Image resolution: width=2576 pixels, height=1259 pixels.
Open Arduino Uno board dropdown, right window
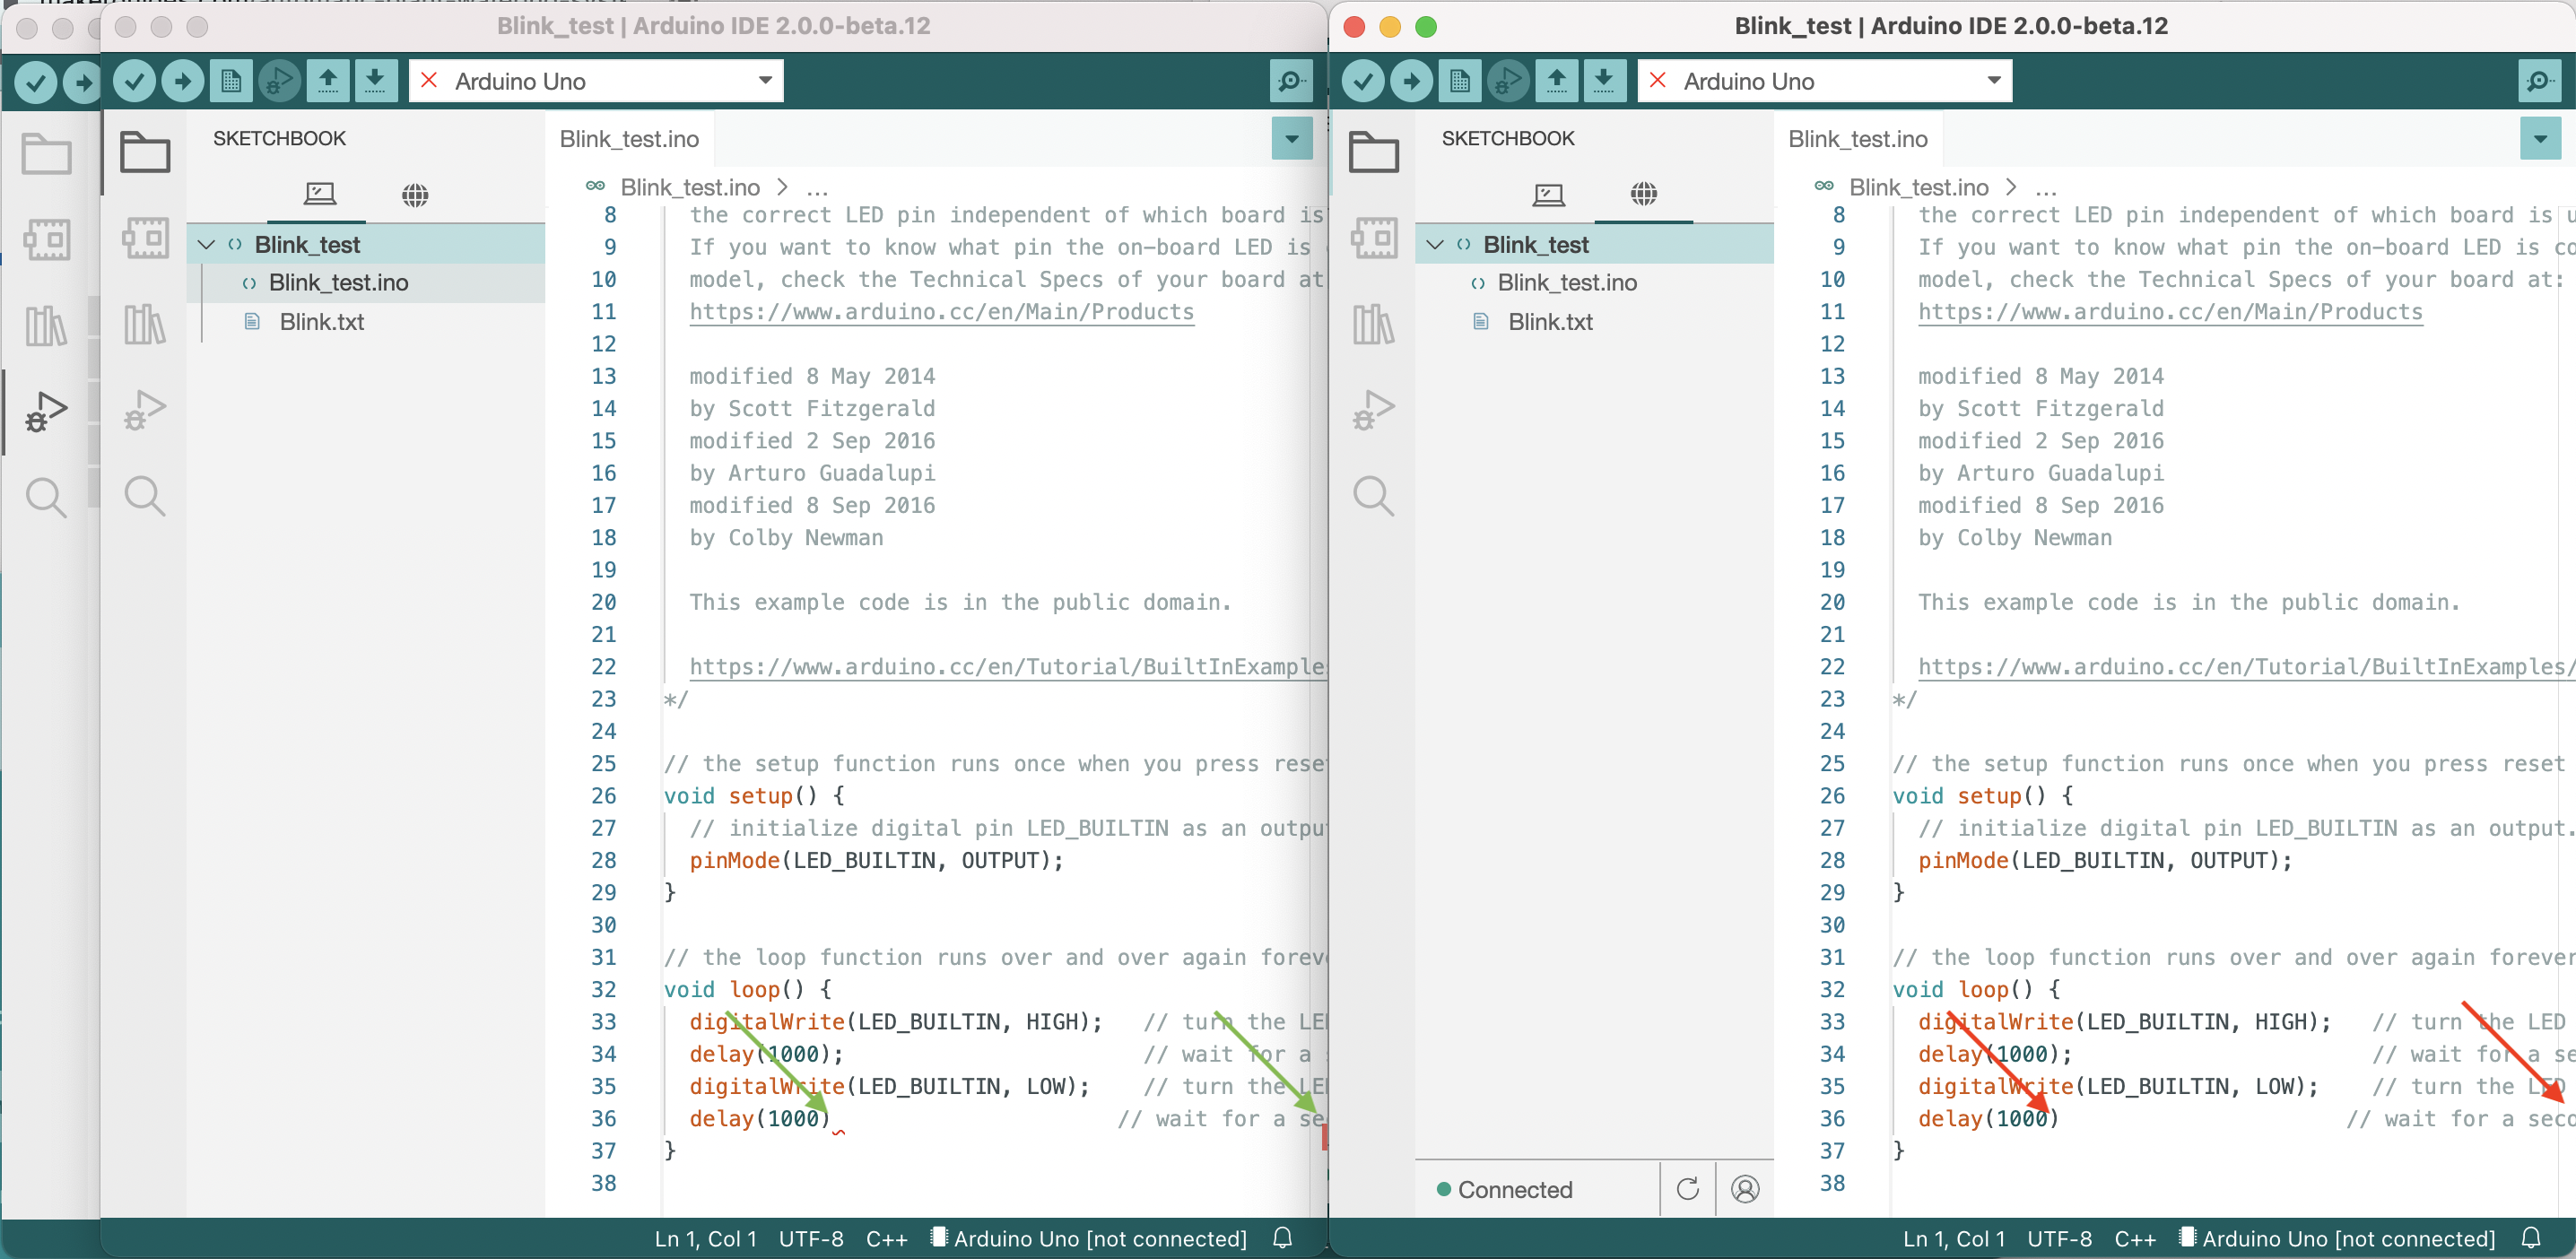click(x=1824, y=81)
